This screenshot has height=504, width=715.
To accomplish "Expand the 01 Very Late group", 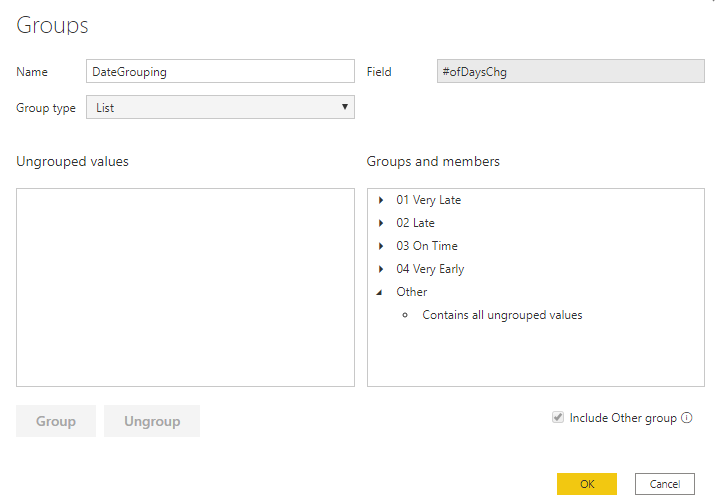I will (x=381, y=200).
